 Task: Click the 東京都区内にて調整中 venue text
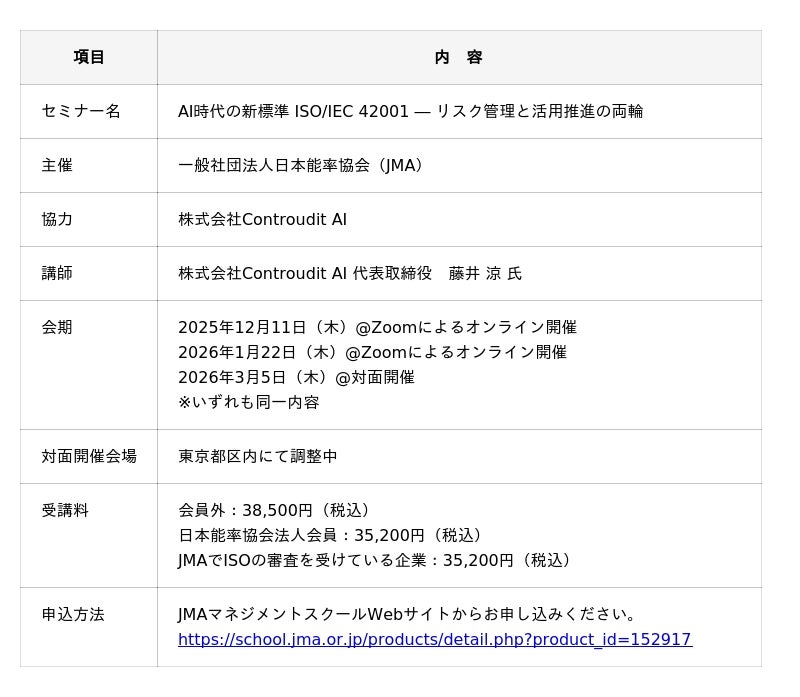tap(258, 456)
